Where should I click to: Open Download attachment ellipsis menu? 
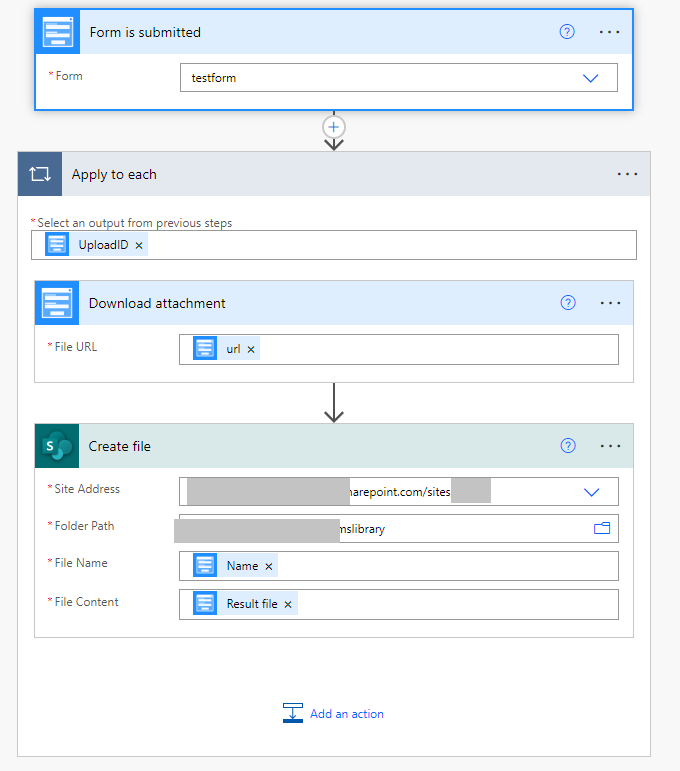(x=610, y=303)
